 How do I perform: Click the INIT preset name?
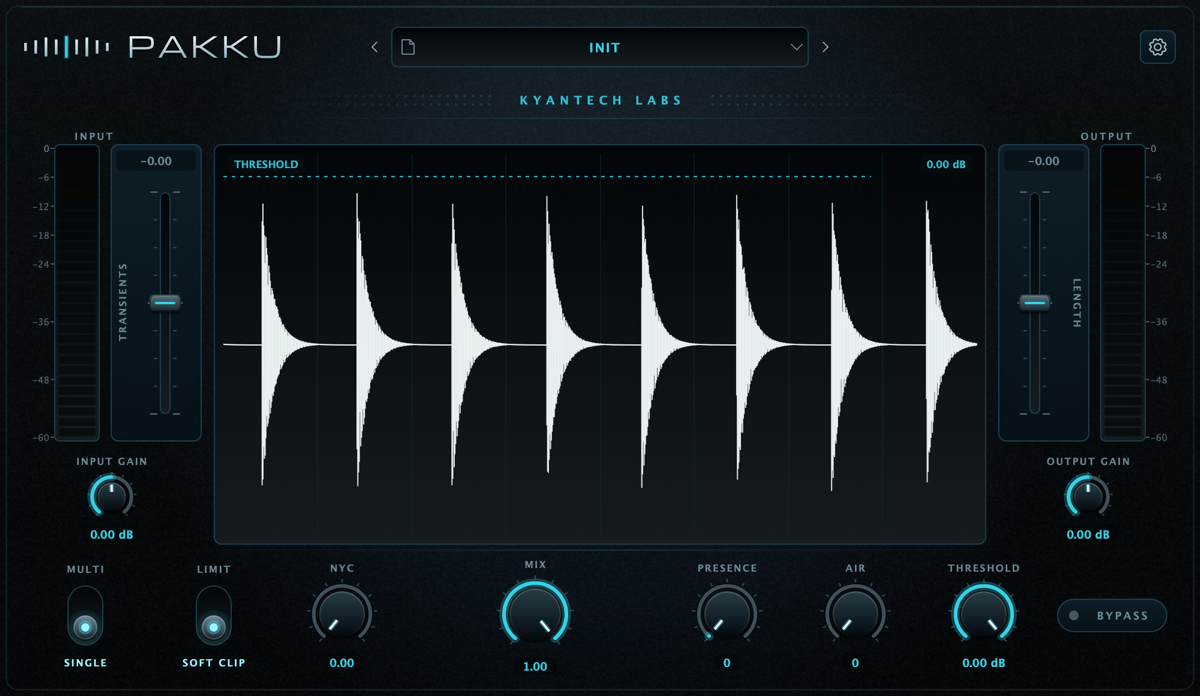604,47
